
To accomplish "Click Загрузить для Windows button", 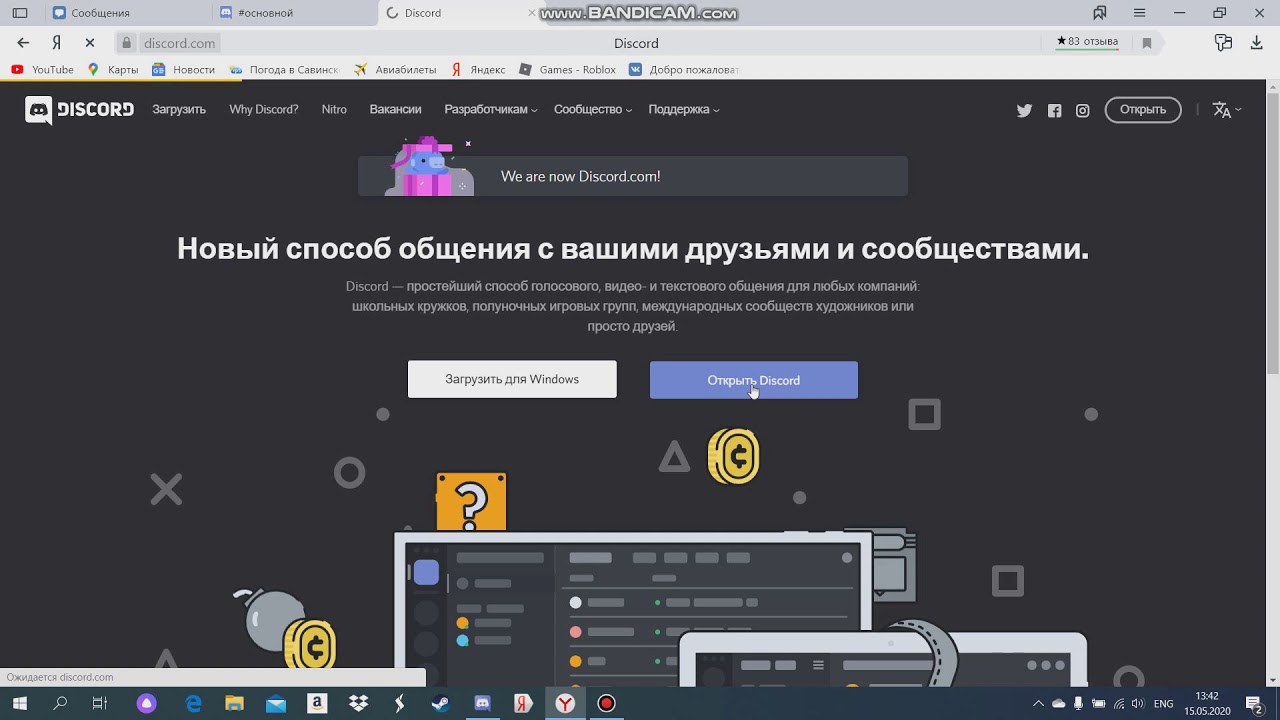I will click(512, 379).
